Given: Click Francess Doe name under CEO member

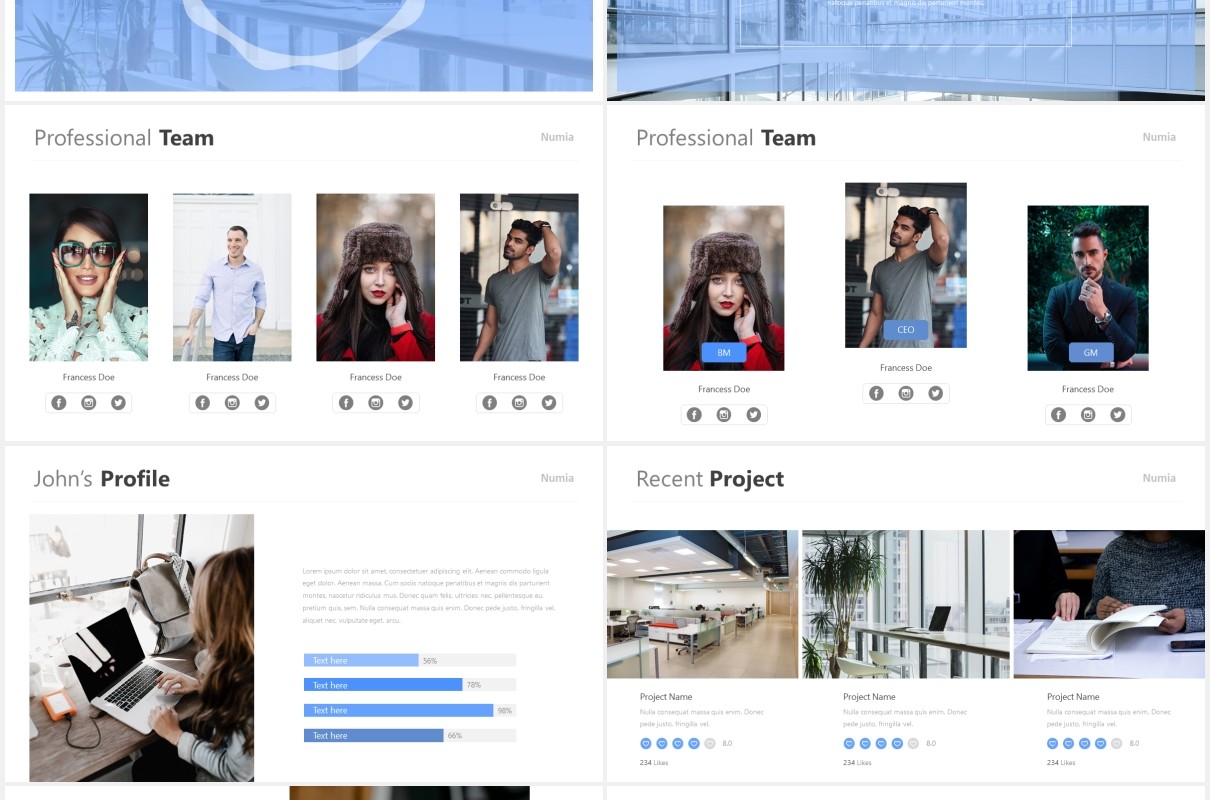Looking at the screenshot, I should [906, 368].
